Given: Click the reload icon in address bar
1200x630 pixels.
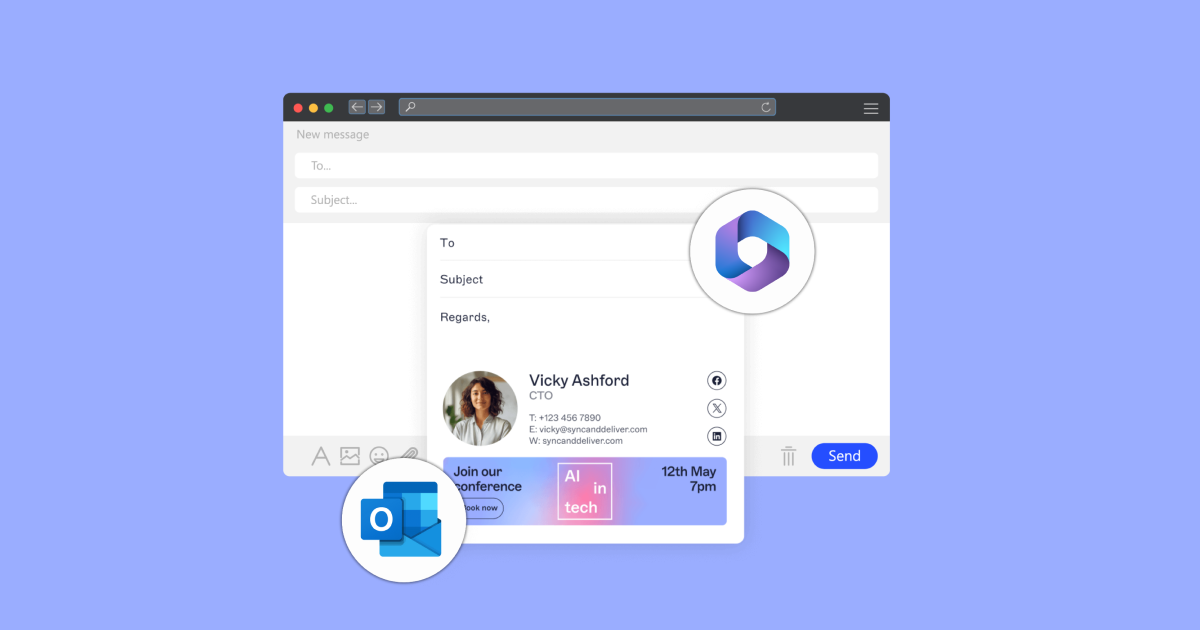Looking at the screenshot, I should 766,107.
